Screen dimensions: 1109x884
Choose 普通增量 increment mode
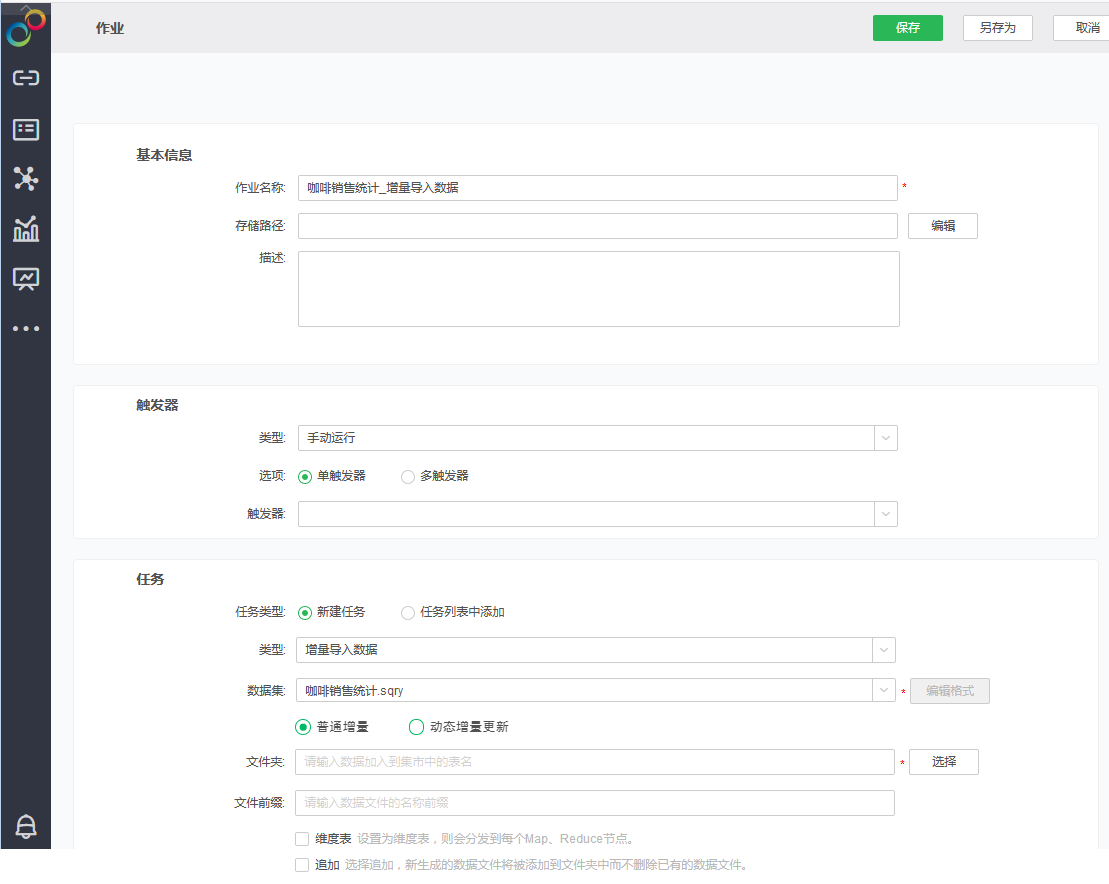(x=303, y=727)
